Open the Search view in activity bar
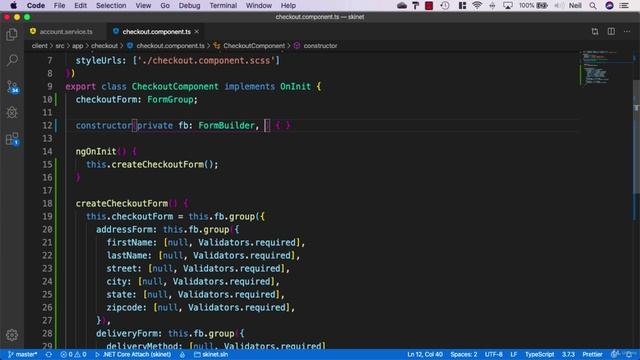640x360 pixels. tap(12, 60)
